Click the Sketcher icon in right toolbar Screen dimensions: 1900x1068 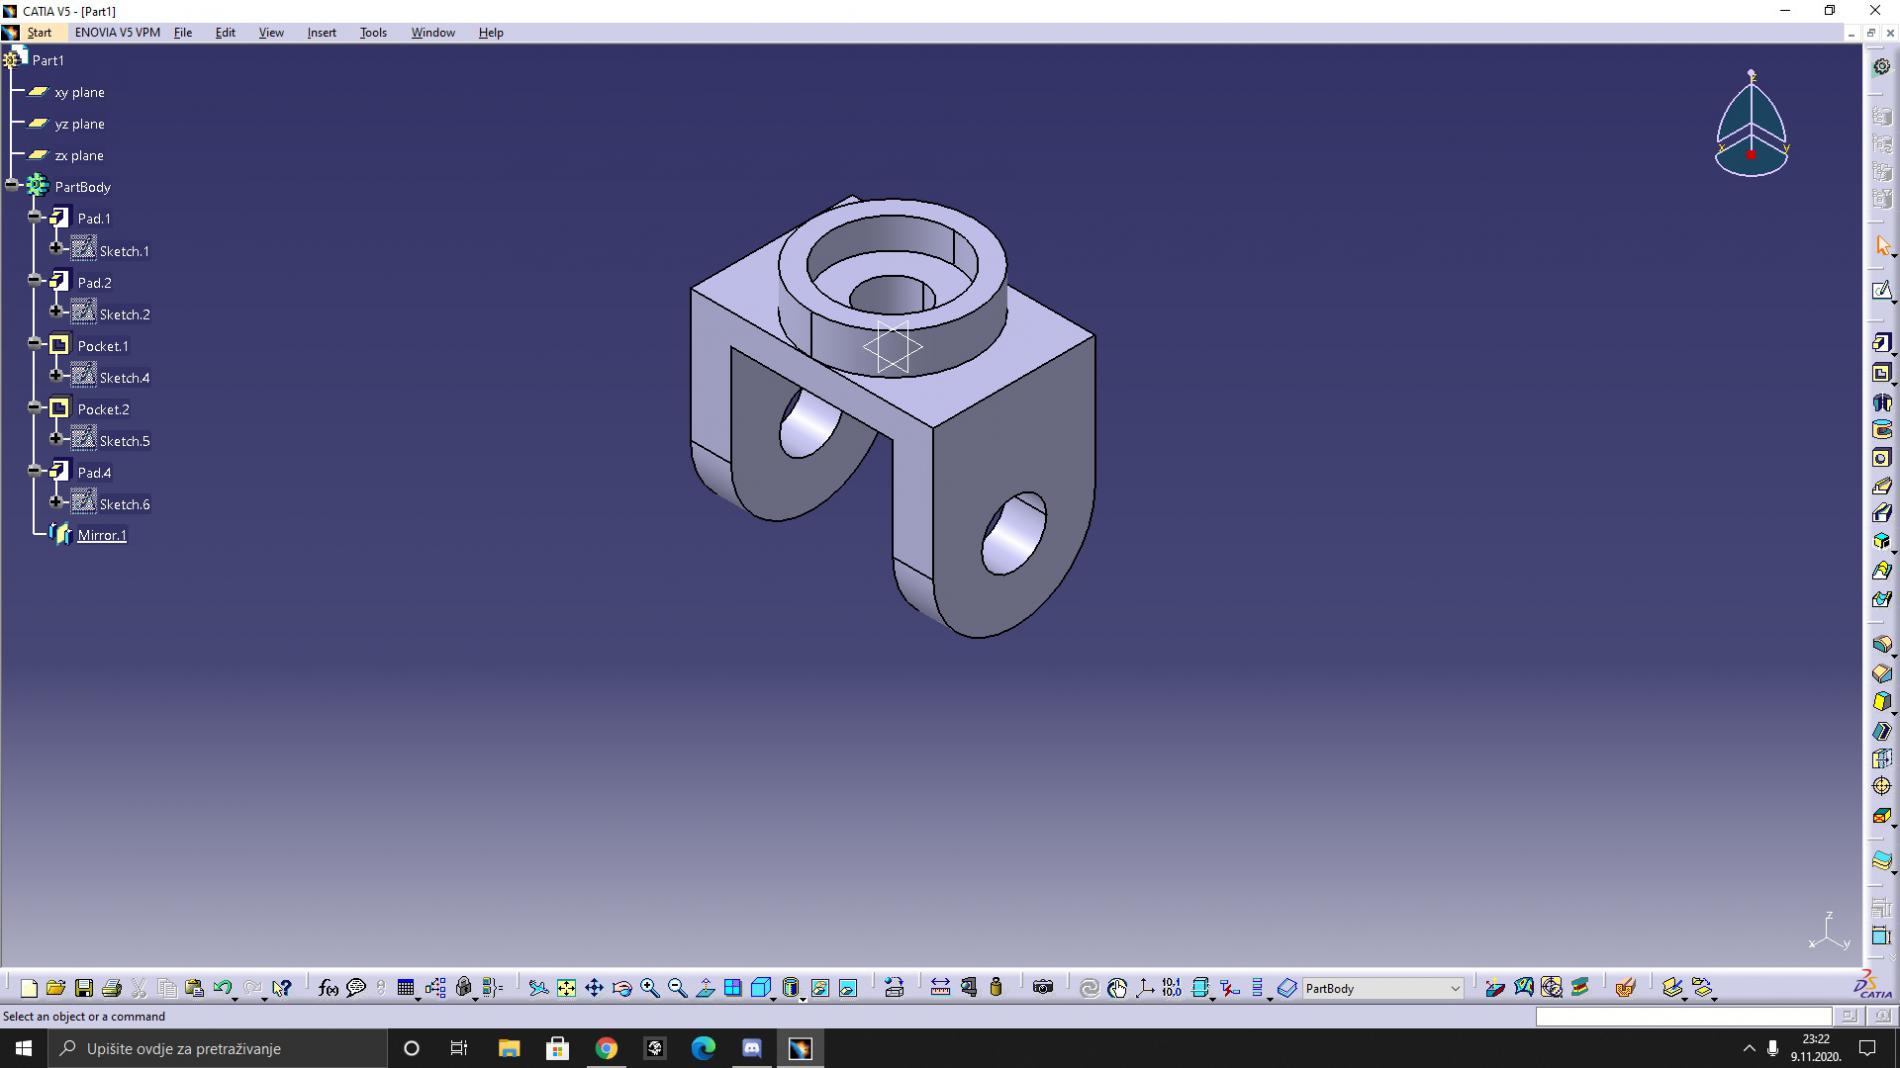1881,291
